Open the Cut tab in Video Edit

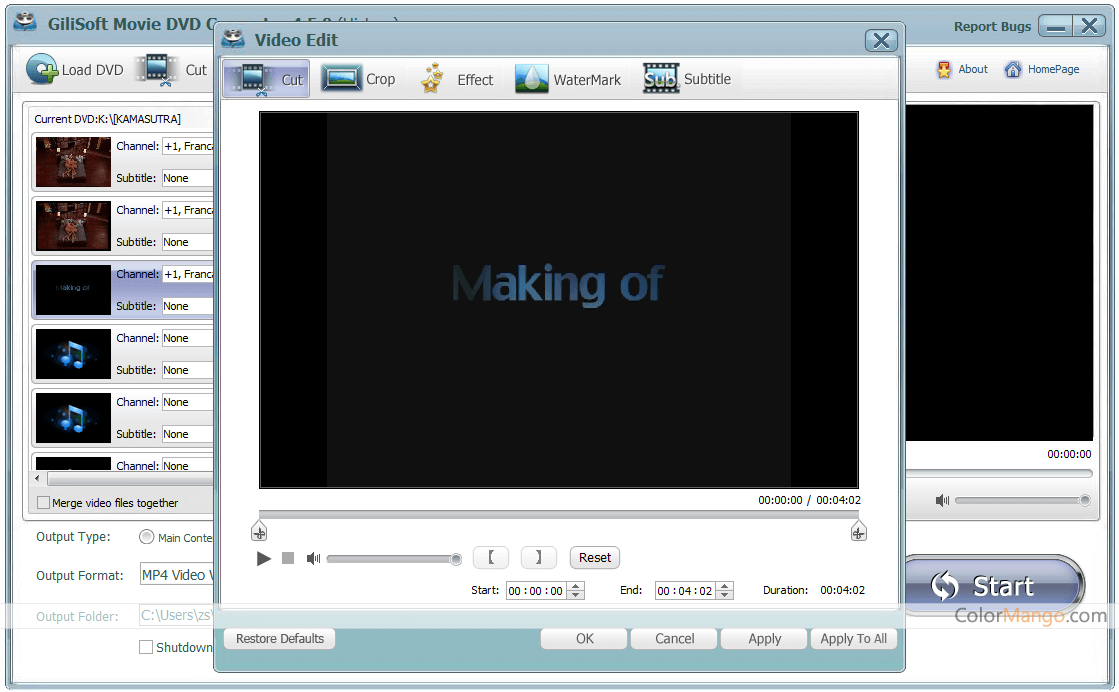click(266, 79)
